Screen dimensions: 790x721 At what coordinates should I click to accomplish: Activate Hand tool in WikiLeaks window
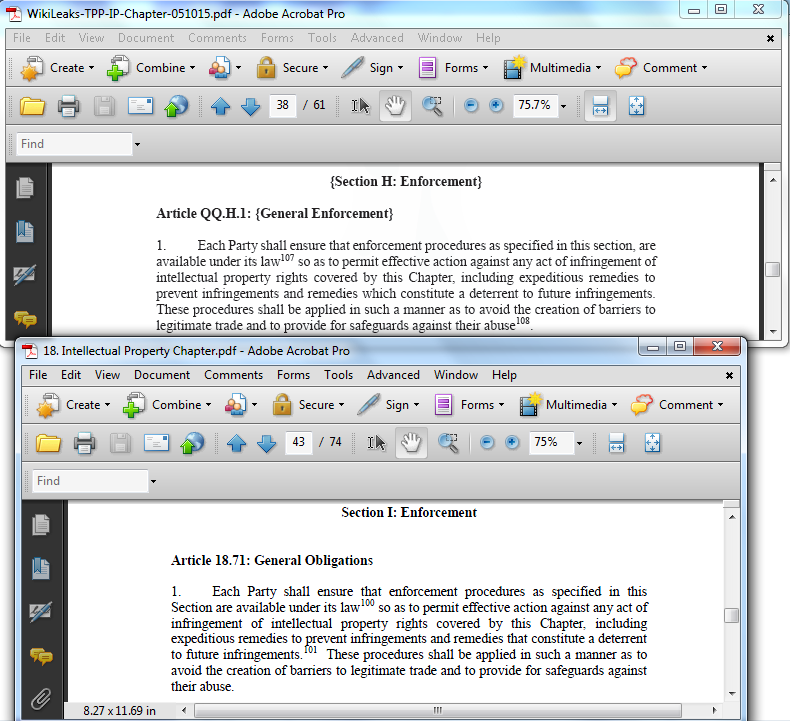coord(396,106)
